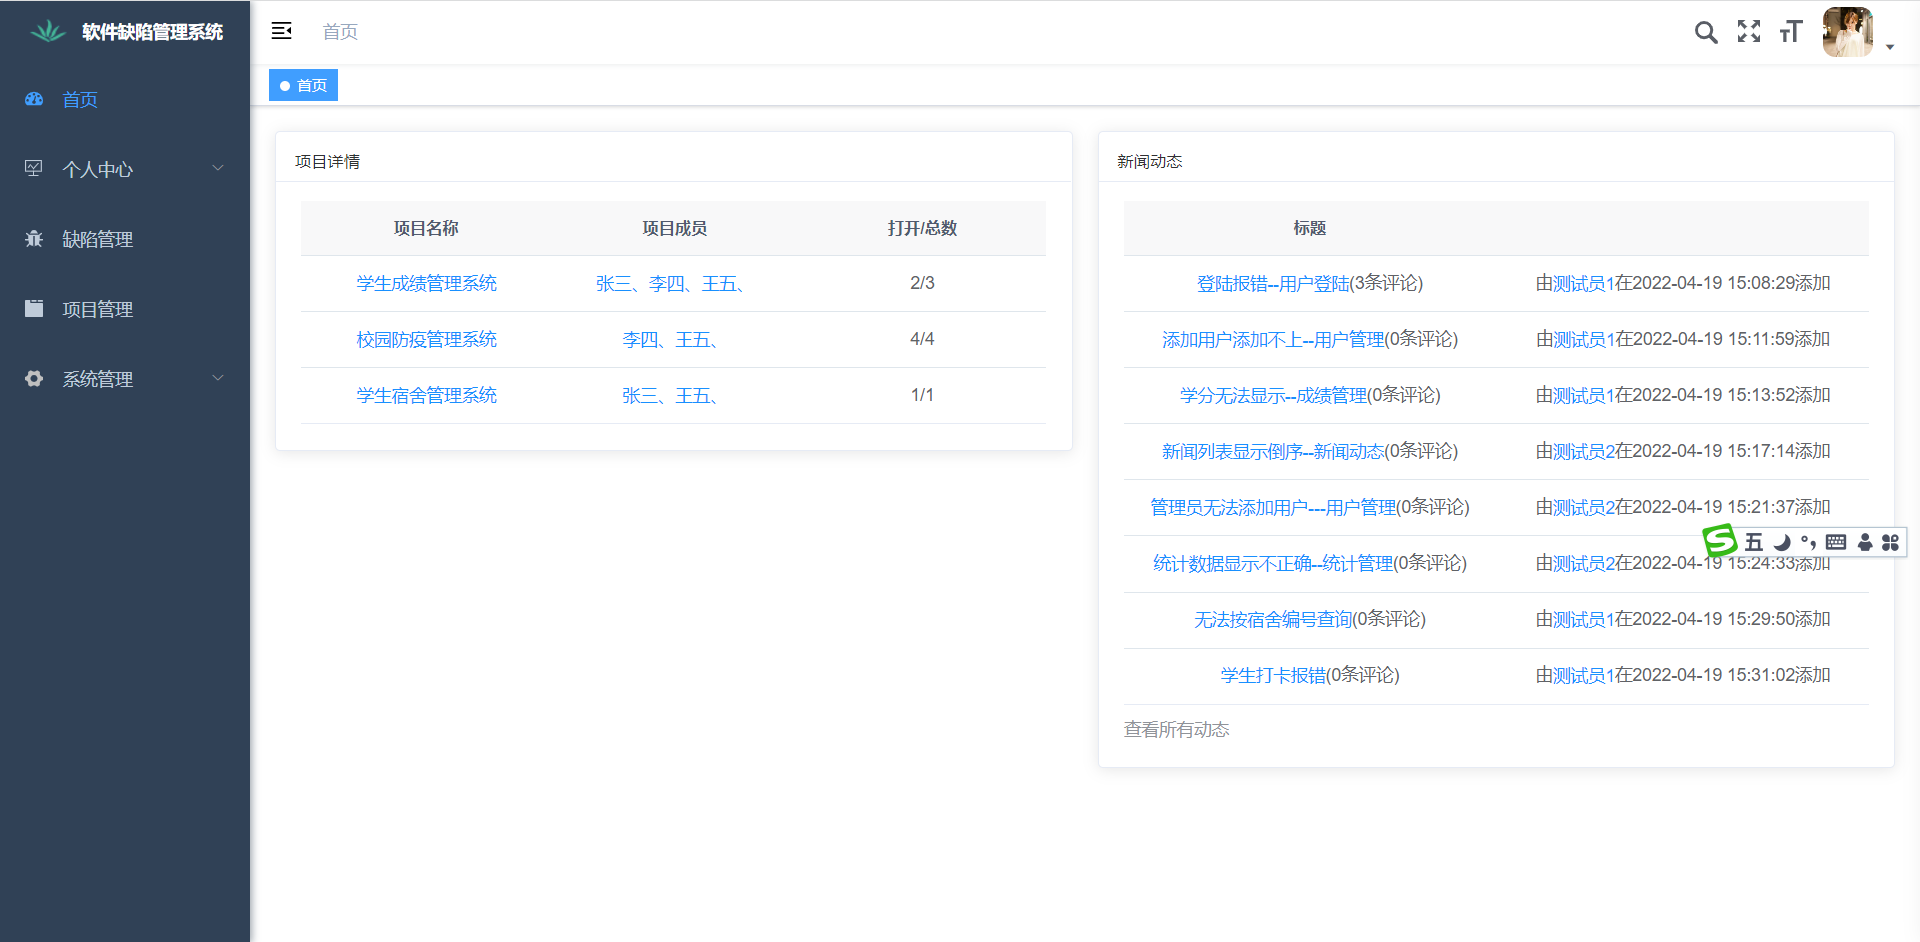This screenshot has height=942, width=1920.
Task: Toggle the sidebar collapse hamburger icon
Action: click(282, 31)
